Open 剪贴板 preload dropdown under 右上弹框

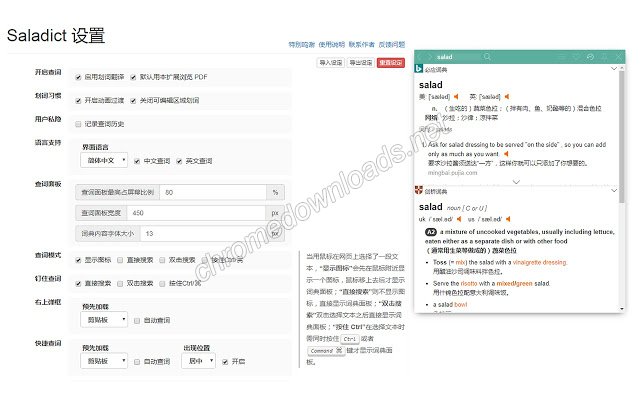(x=104, y=320)
